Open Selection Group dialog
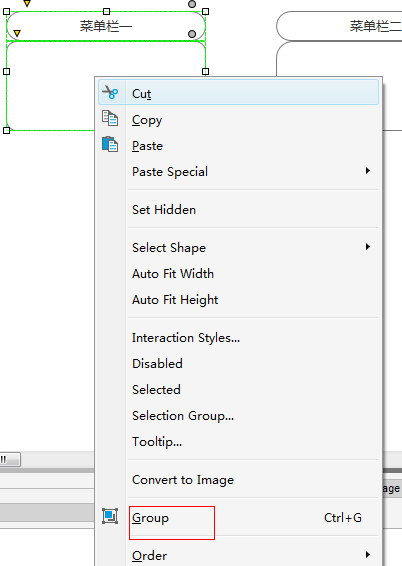 pyautogui.click(x=239, y=415)
